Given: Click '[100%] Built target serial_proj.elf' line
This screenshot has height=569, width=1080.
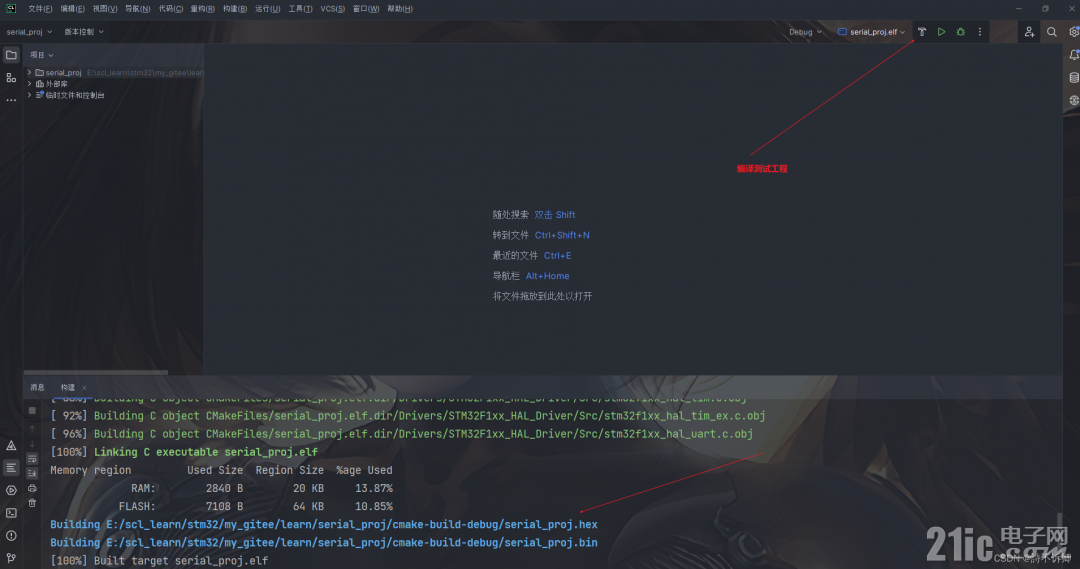Looking at the screenshot, I should tap(159, 561).
